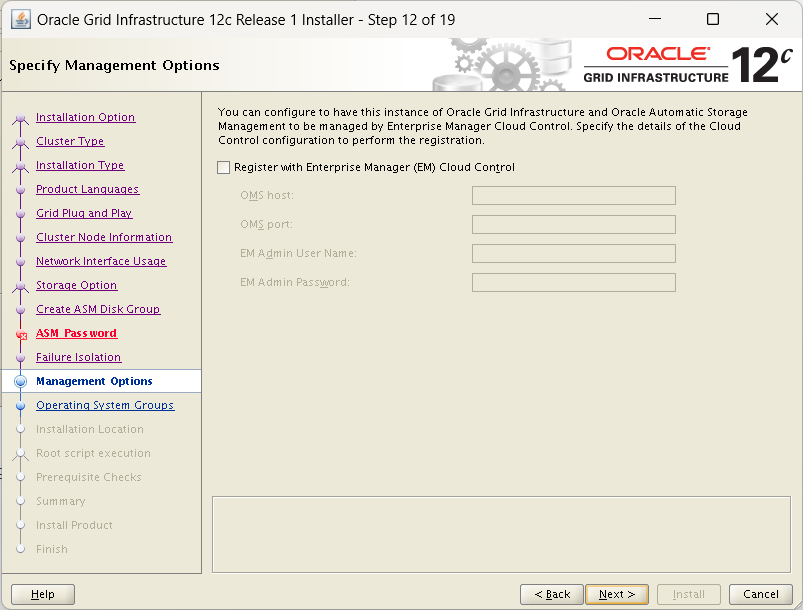The width and height of the screenshot is (803, 610).
Task: Click the red error icon beside ASM Password
Action: [22, 335]
